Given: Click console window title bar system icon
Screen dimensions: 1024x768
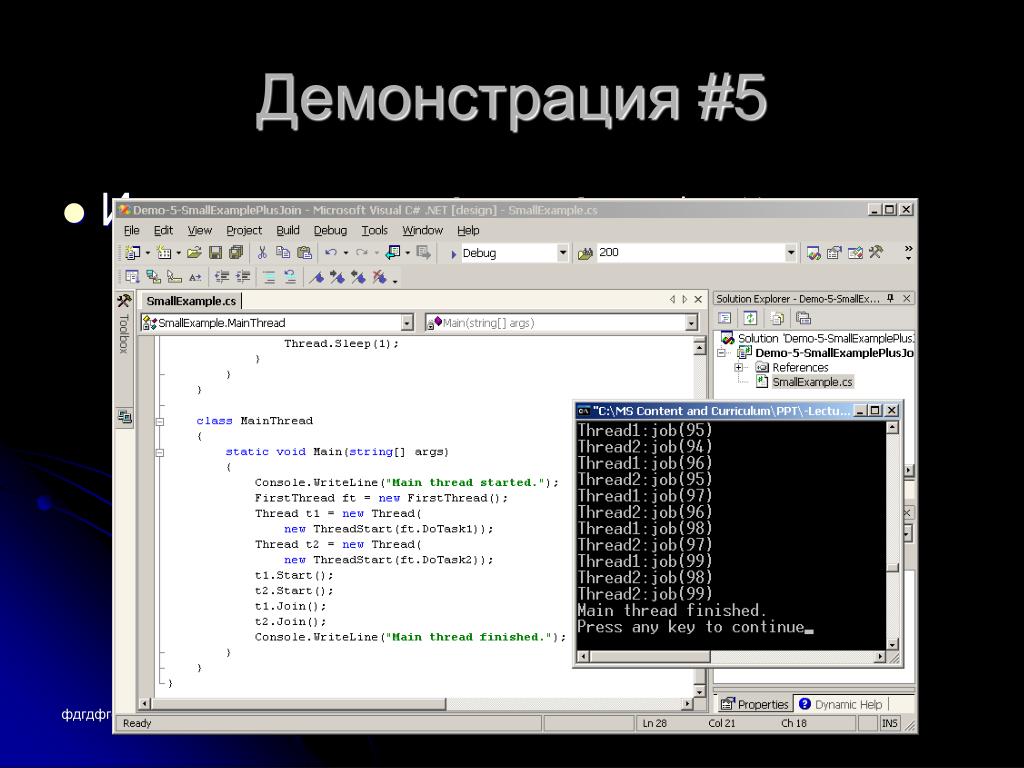Looking at the screenshot, I should tap(584, 411).
